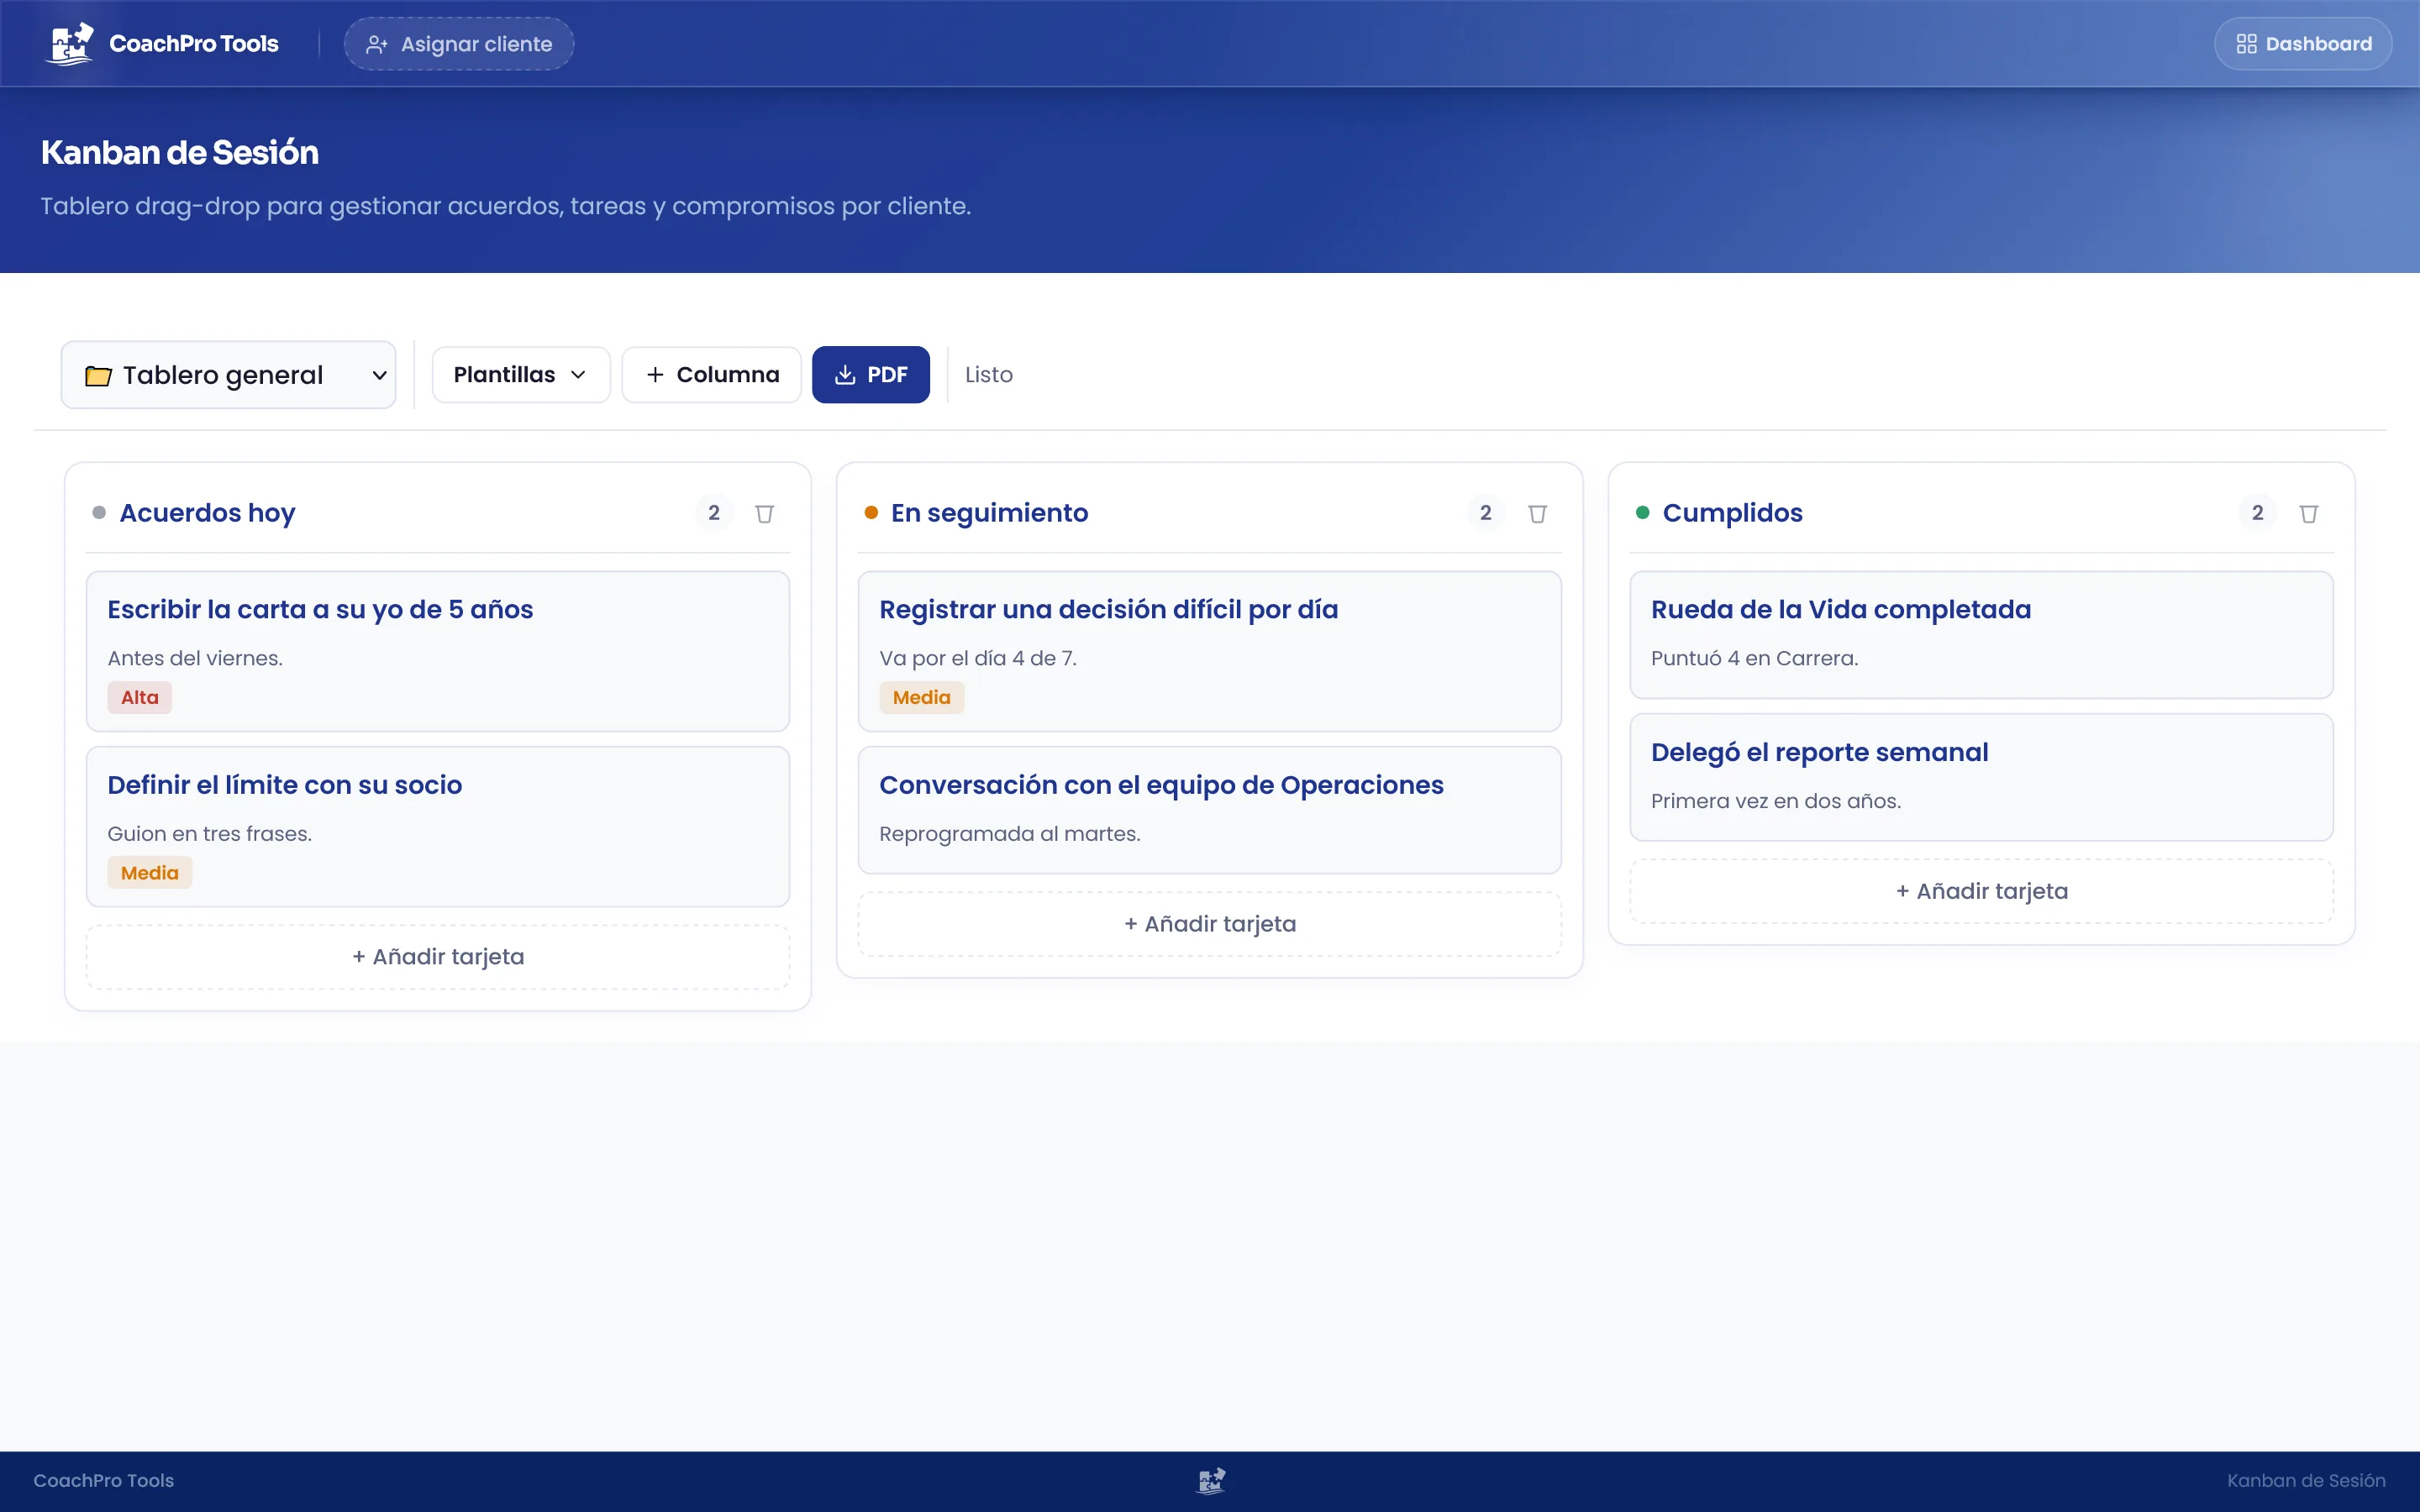
Task: Click the orange dot beside En seguimiento
Action: [871, 513]
